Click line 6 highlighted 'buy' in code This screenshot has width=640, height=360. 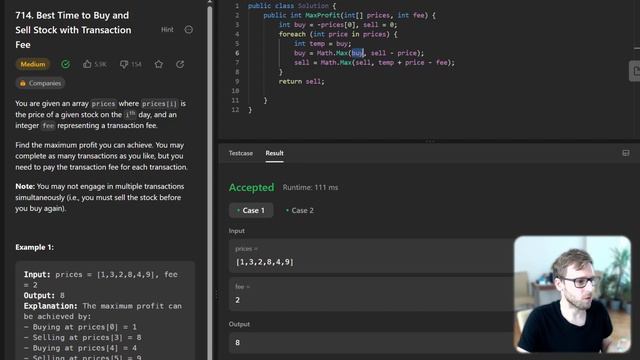pos(357,53)
